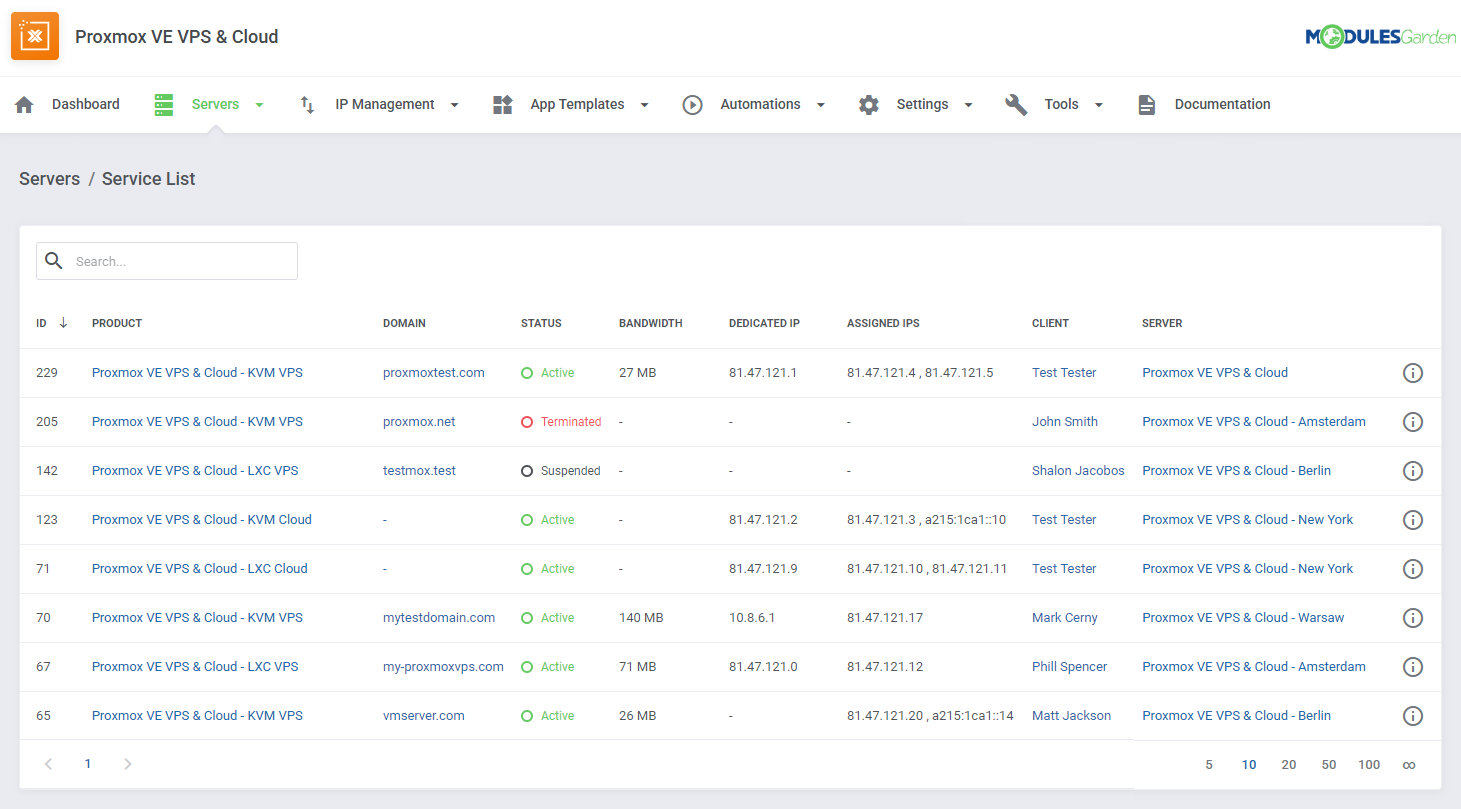Viewport: 1461px width, 809px height.
Task: Open info icon for service 70
Action: click(1413, 618)
